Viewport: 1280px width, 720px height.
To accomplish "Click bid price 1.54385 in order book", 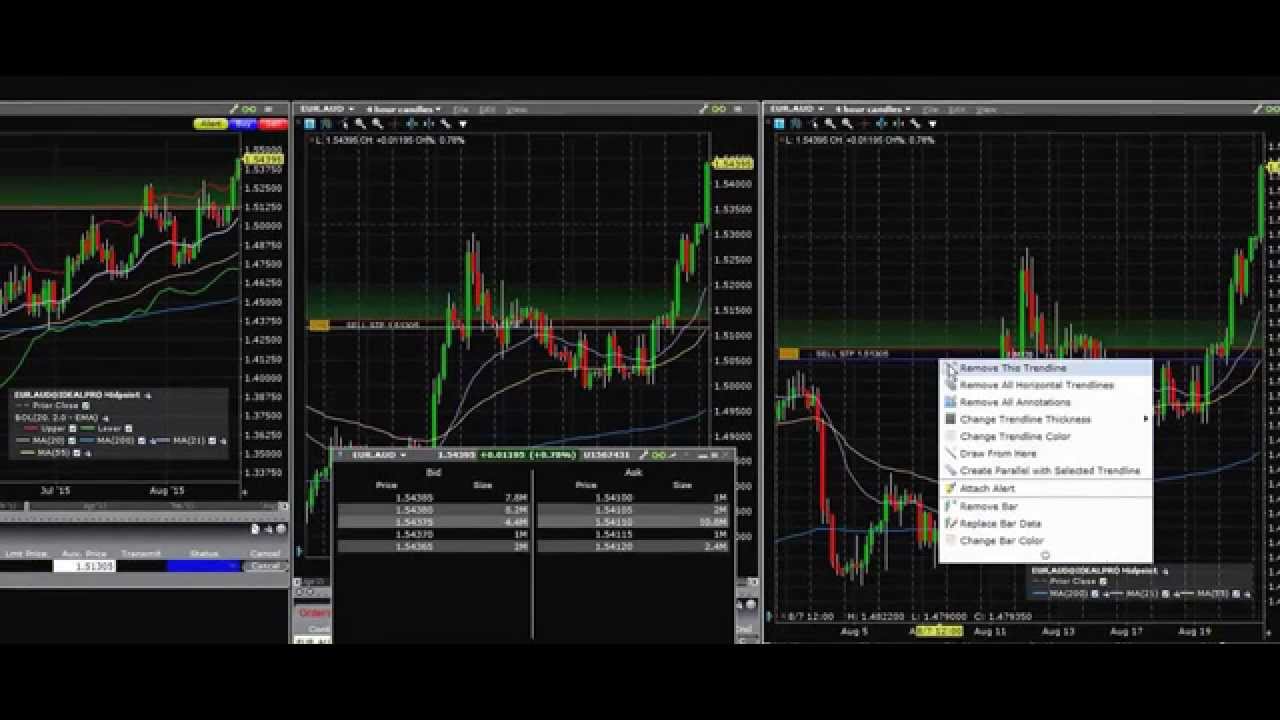I will pyautogui.click(x=414, y=497).
